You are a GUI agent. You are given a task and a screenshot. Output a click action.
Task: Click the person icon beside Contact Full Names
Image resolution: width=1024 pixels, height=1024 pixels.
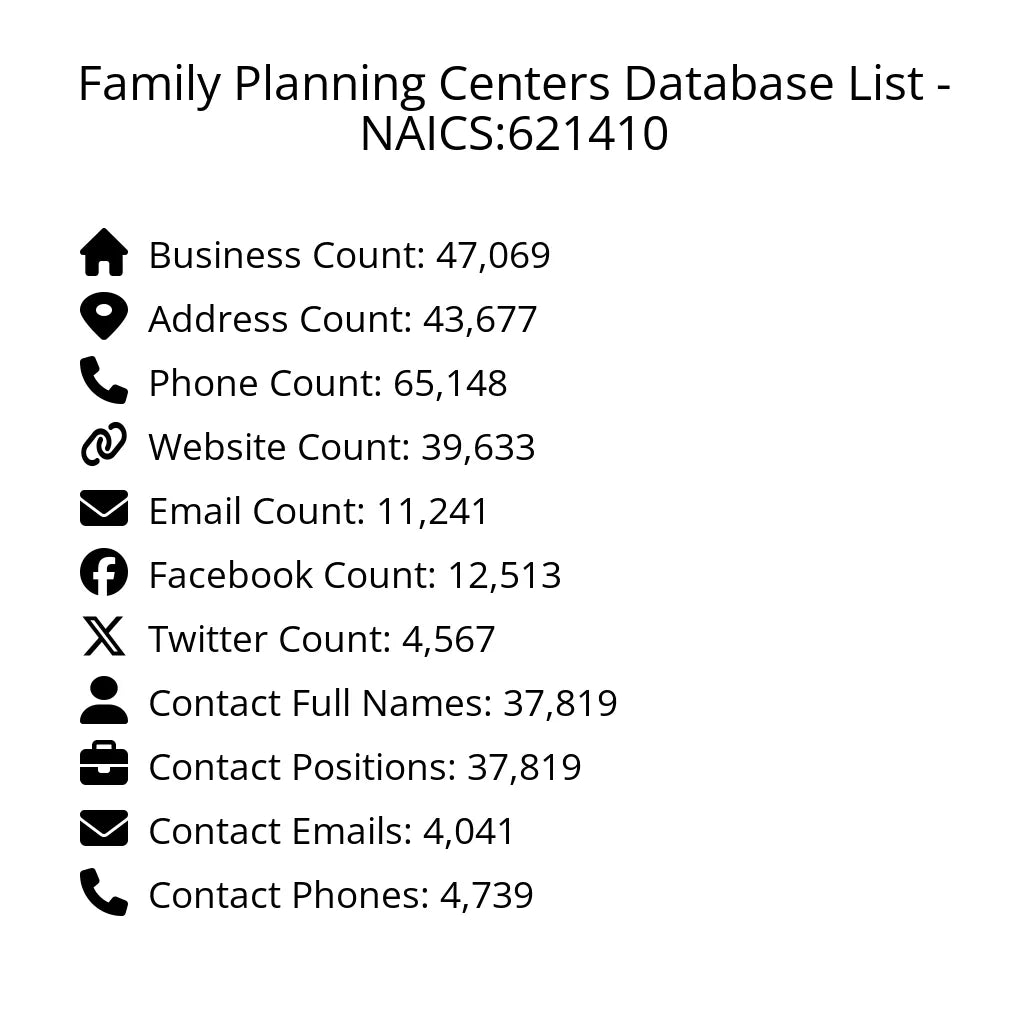[104, 701]
